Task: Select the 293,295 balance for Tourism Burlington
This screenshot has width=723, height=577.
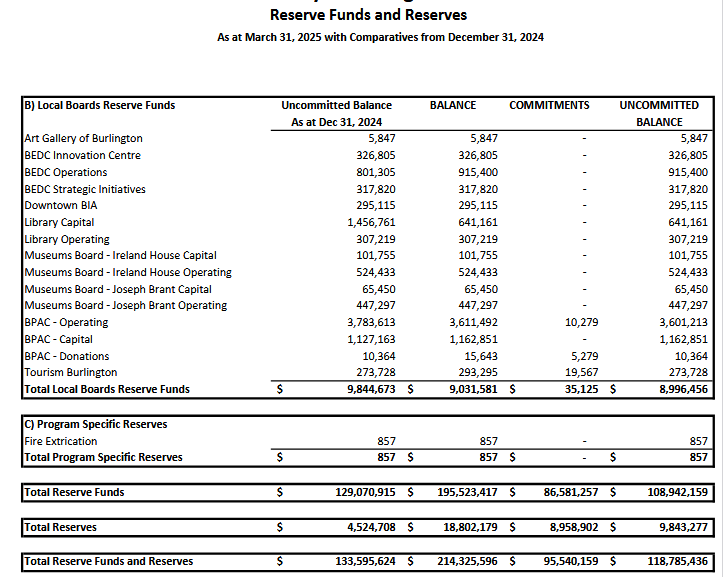Action: click(x=478, y=372)
